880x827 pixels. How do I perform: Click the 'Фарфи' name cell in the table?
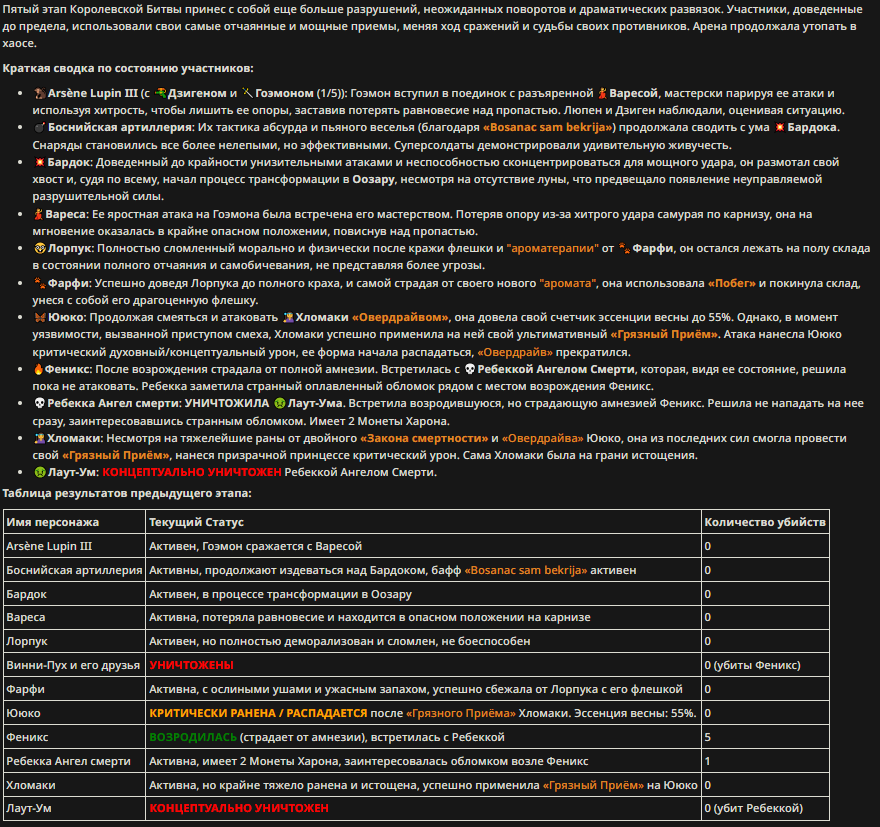pyautogui.click(x=74, y=690)
